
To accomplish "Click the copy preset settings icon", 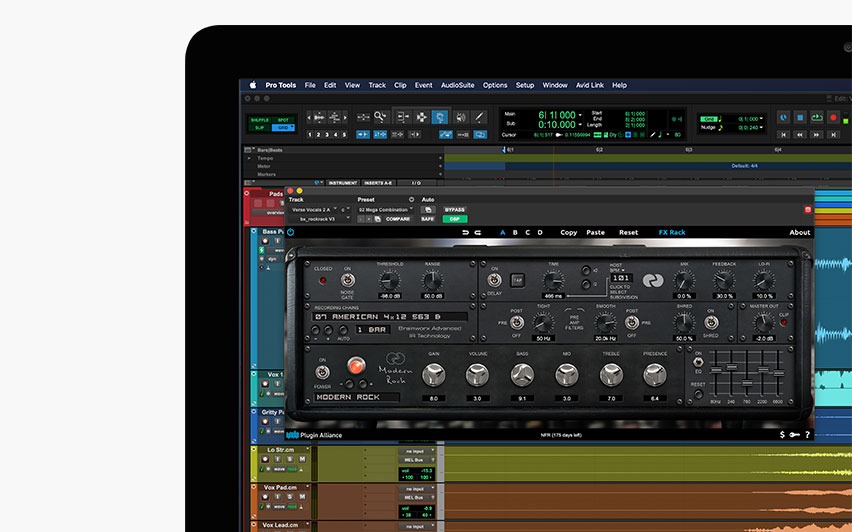I will tap(378, 219).
